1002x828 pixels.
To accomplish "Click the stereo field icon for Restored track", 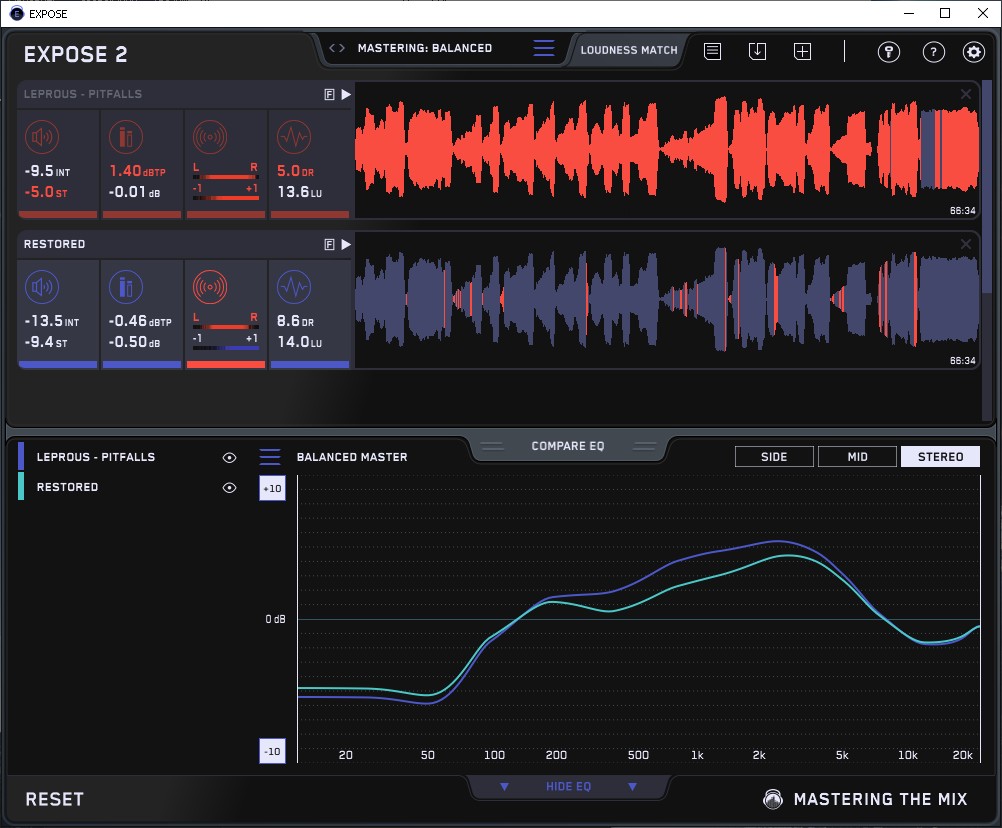I will 209,288.
